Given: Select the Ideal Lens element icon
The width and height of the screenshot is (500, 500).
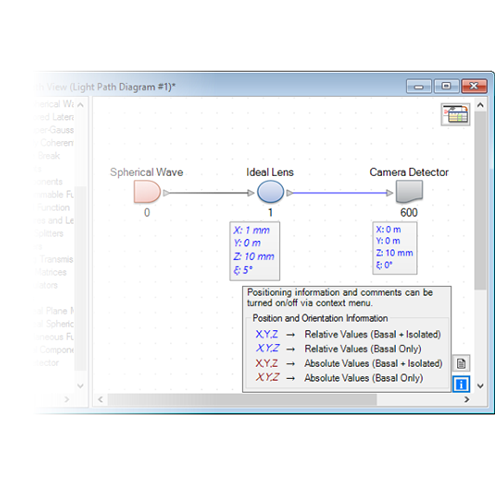Looking at the screenshot, I should tap(270, 192).
